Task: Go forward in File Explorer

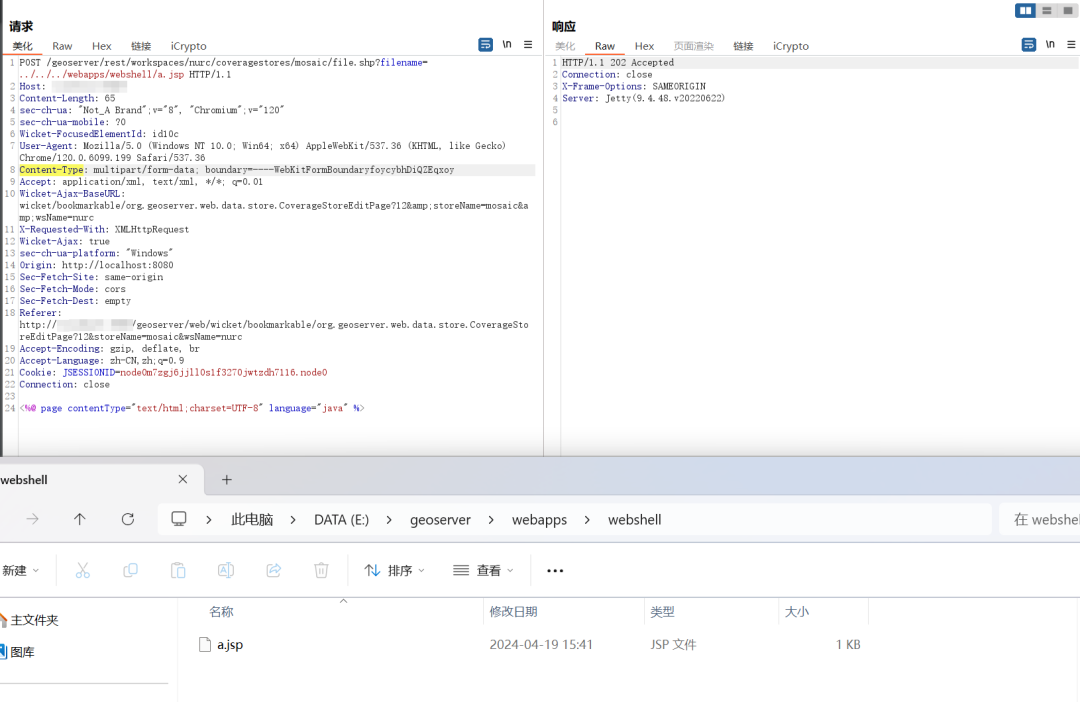Action: tap(32, 519)
